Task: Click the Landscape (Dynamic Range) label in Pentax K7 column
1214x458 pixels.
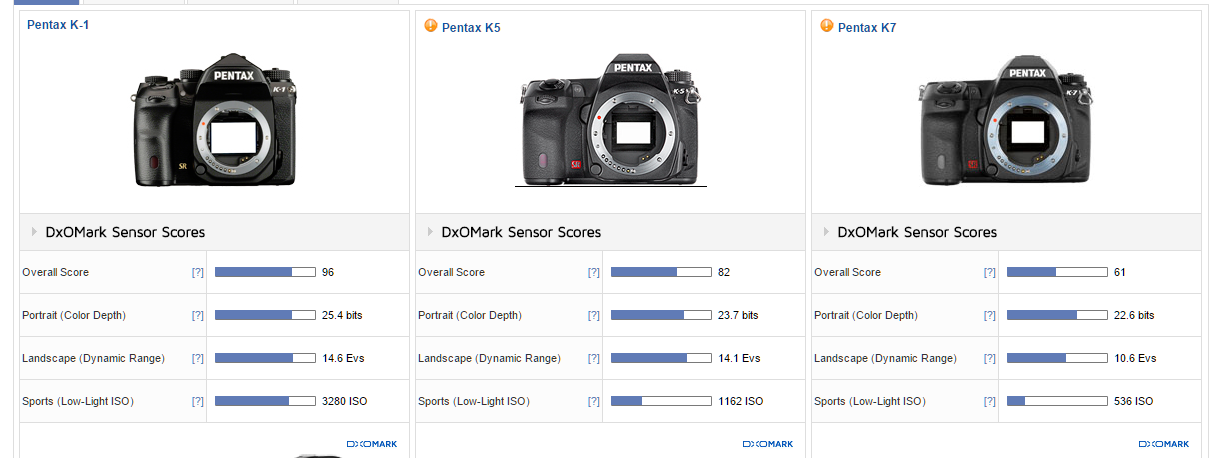Action: coord(885,359)
